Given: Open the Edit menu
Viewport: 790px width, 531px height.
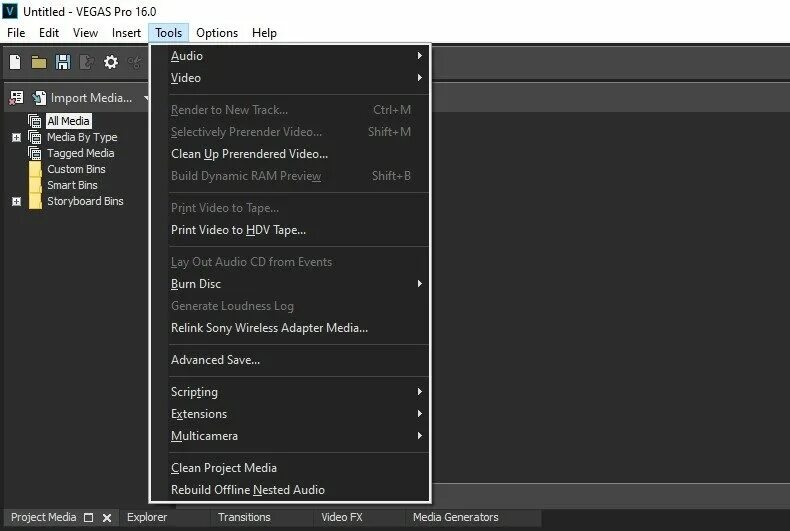Looking at the screenshot, I should tap(49, 33).
